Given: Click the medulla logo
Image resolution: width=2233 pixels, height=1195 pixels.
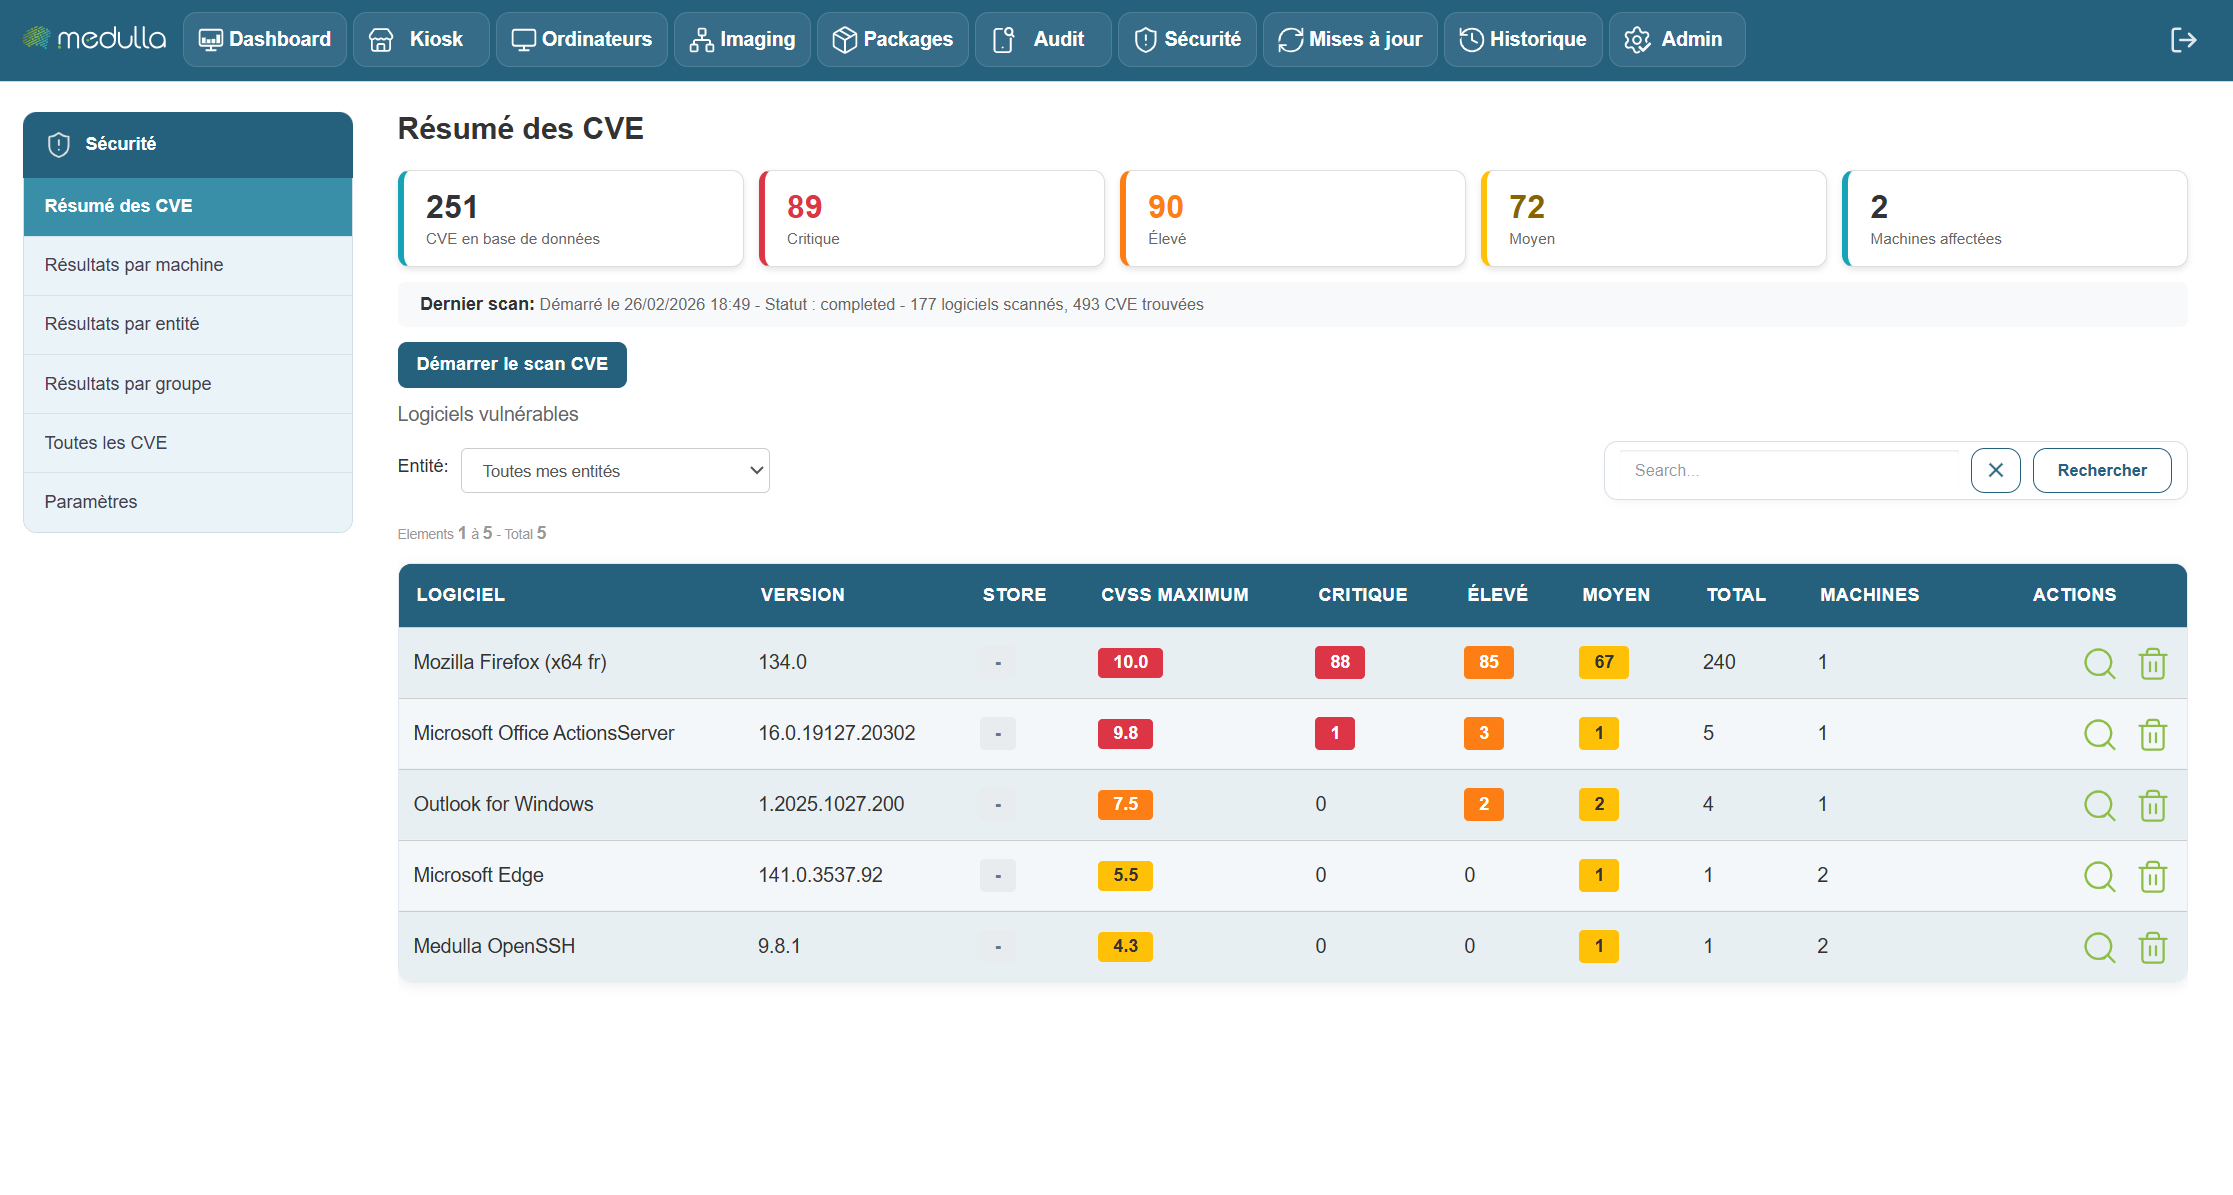Looking at the screenshot, I should (95, 39).
